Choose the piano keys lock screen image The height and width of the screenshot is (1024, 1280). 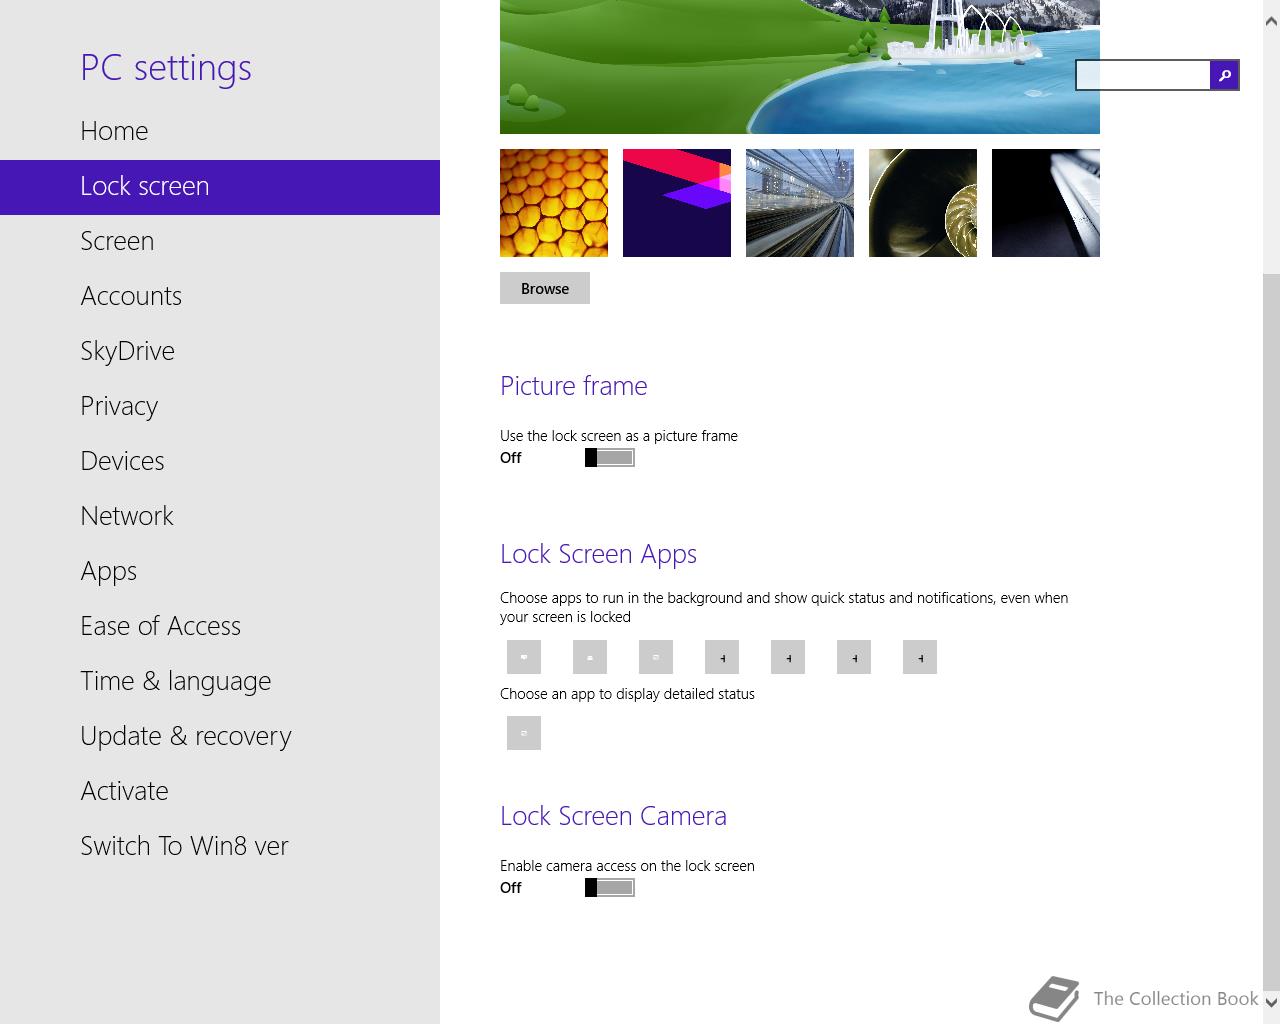coord(1046,203)
